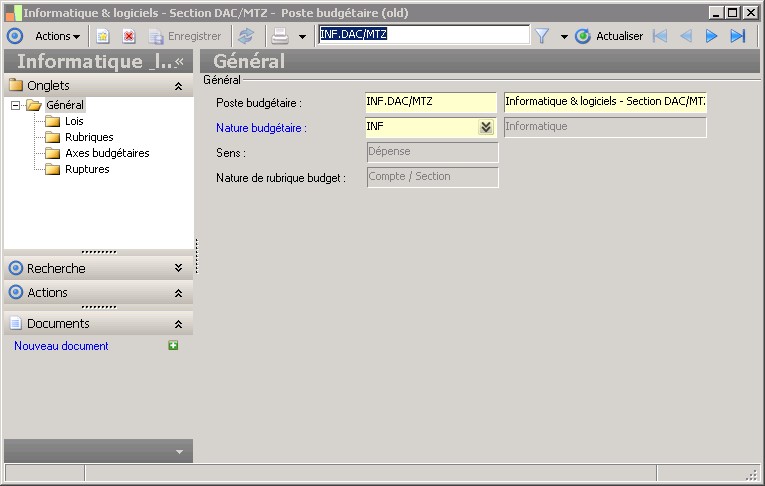Go to the next record

(x=711, y=36)
